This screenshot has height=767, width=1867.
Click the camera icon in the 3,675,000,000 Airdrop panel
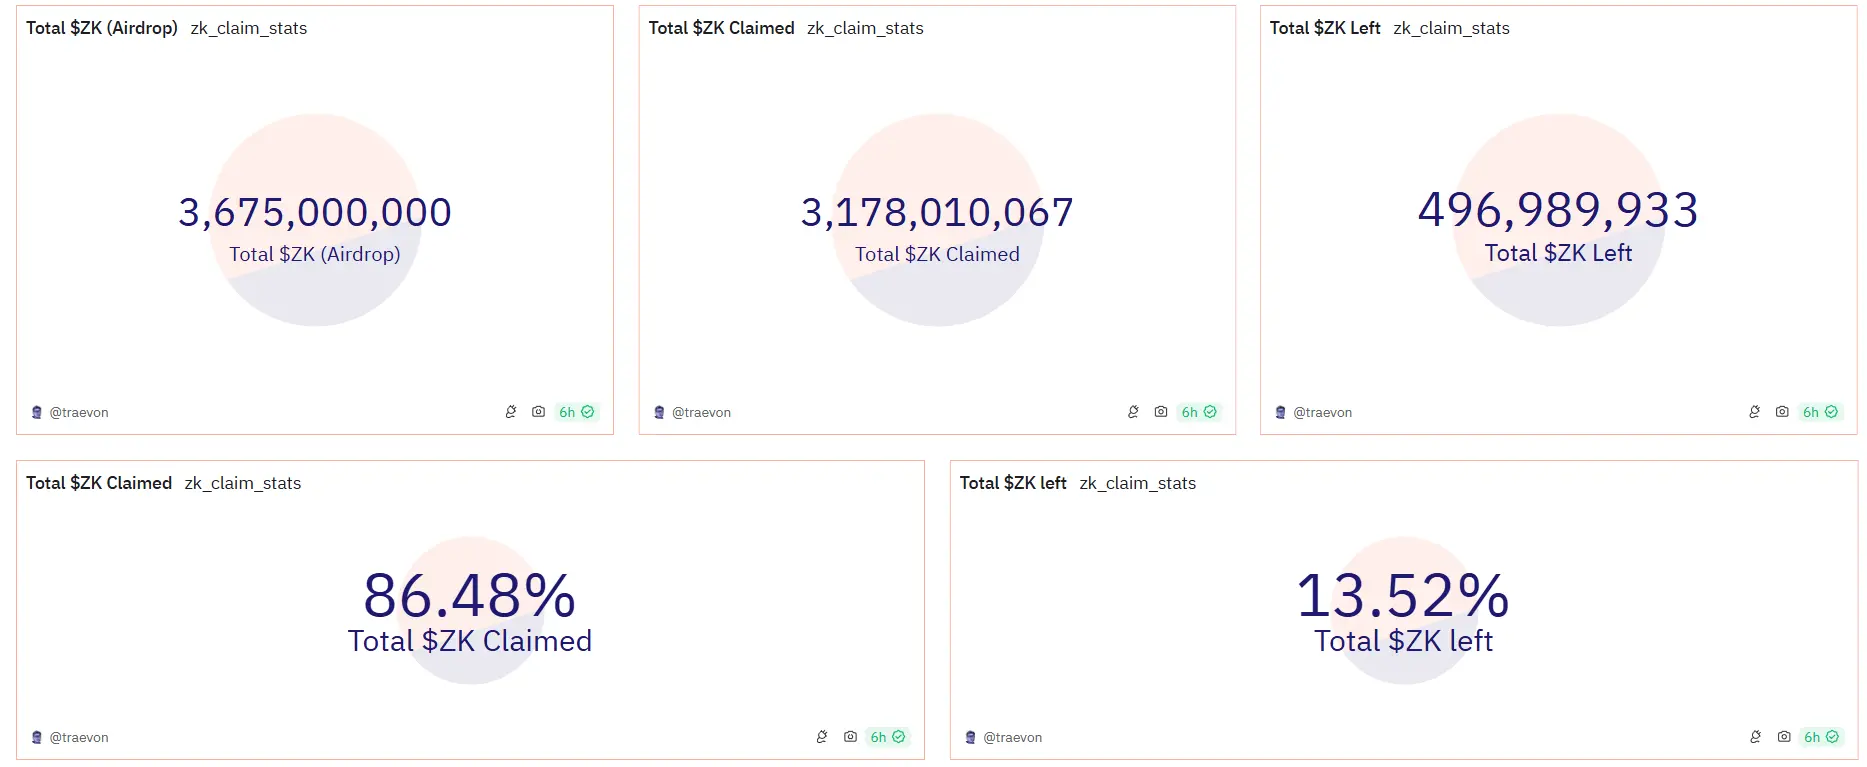tap(538, 412)
